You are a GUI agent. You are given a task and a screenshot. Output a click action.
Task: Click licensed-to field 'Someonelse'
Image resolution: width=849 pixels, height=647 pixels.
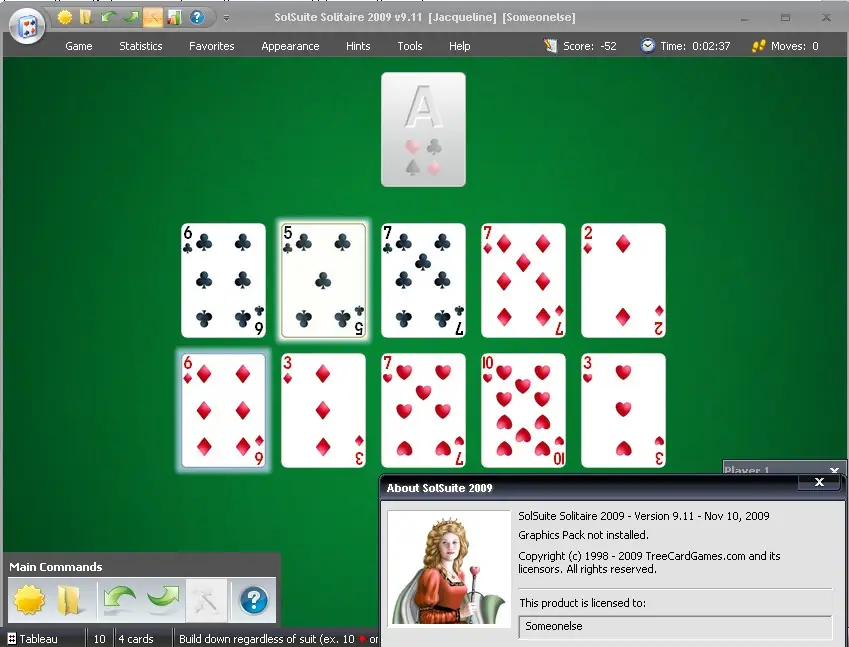tap(675, 626)
